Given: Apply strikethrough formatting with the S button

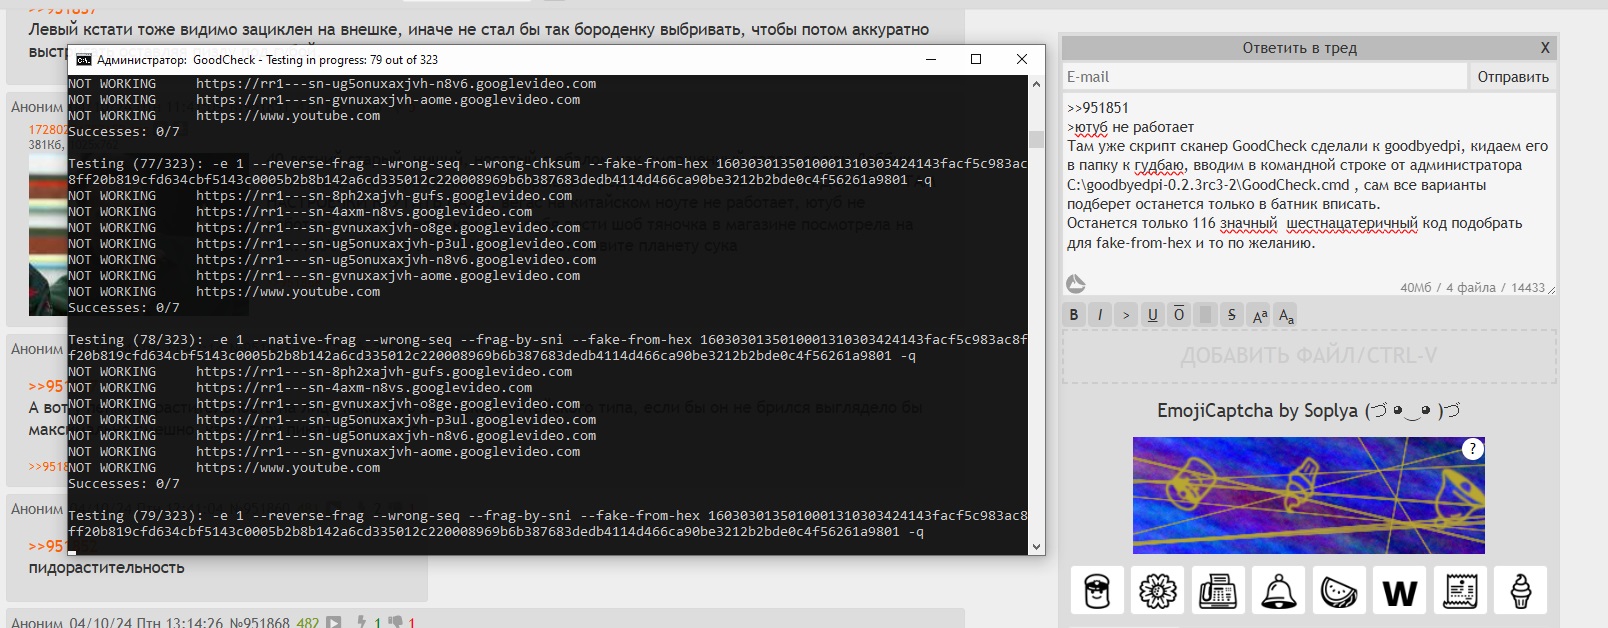Looking at the screenshot, I should (x=1232, y=315).
